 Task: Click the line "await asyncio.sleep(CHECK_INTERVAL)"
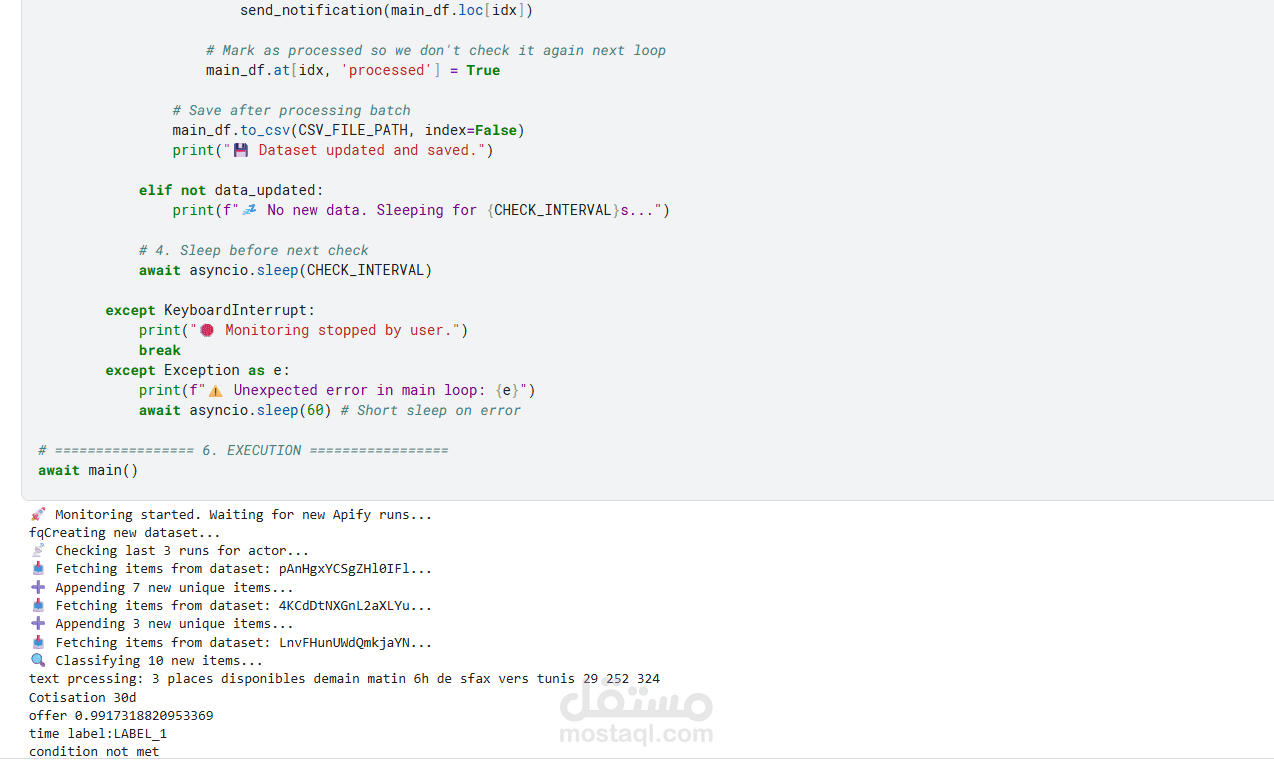click(285, 270)
